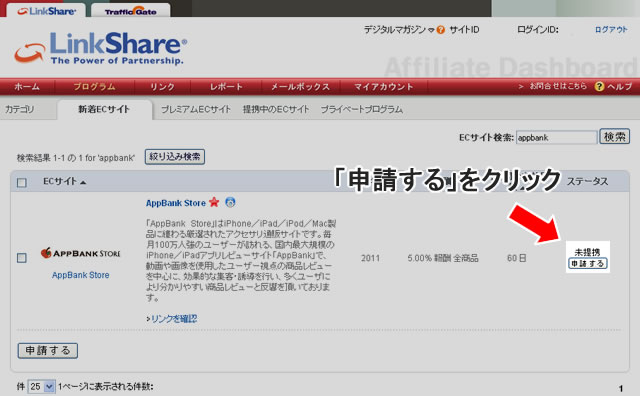640x396 pixels.
Task: Sort by the ECサイト column arrow
Action: [83, 182]
